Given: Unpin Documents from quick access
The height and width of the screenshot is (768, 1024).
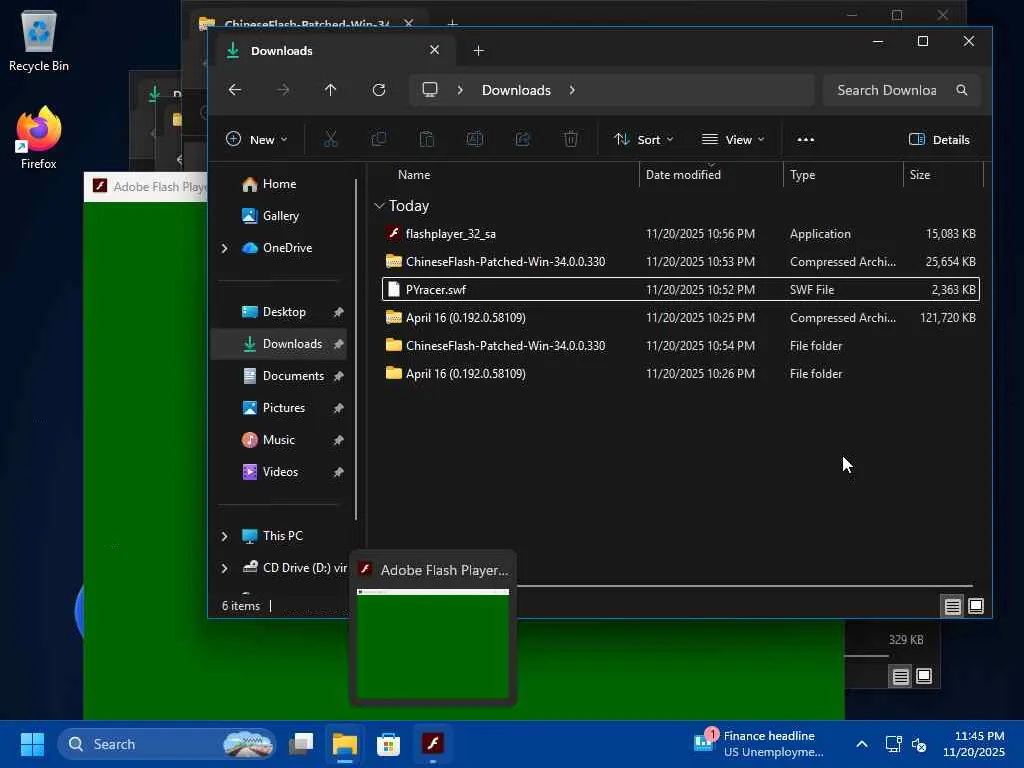Looking at the screenshot, I should point(338,376).
